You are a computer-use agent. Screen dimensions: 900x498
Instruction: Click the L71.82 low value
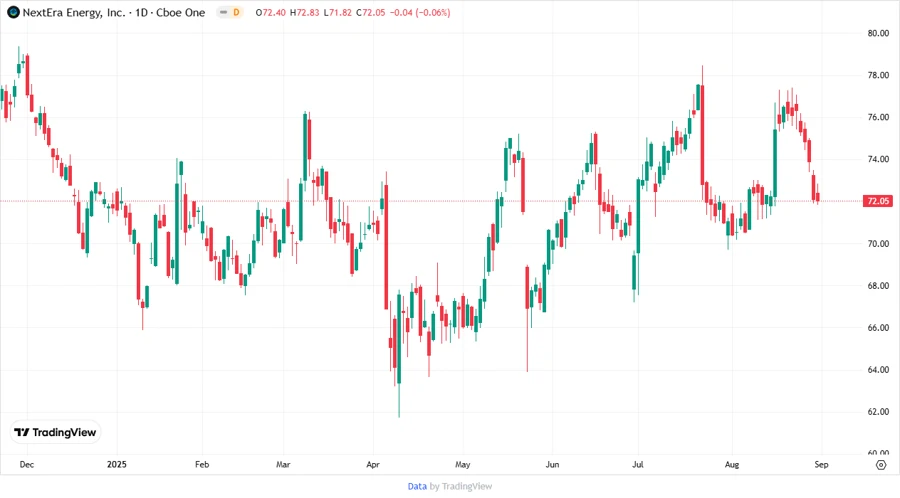pos(338,12)
